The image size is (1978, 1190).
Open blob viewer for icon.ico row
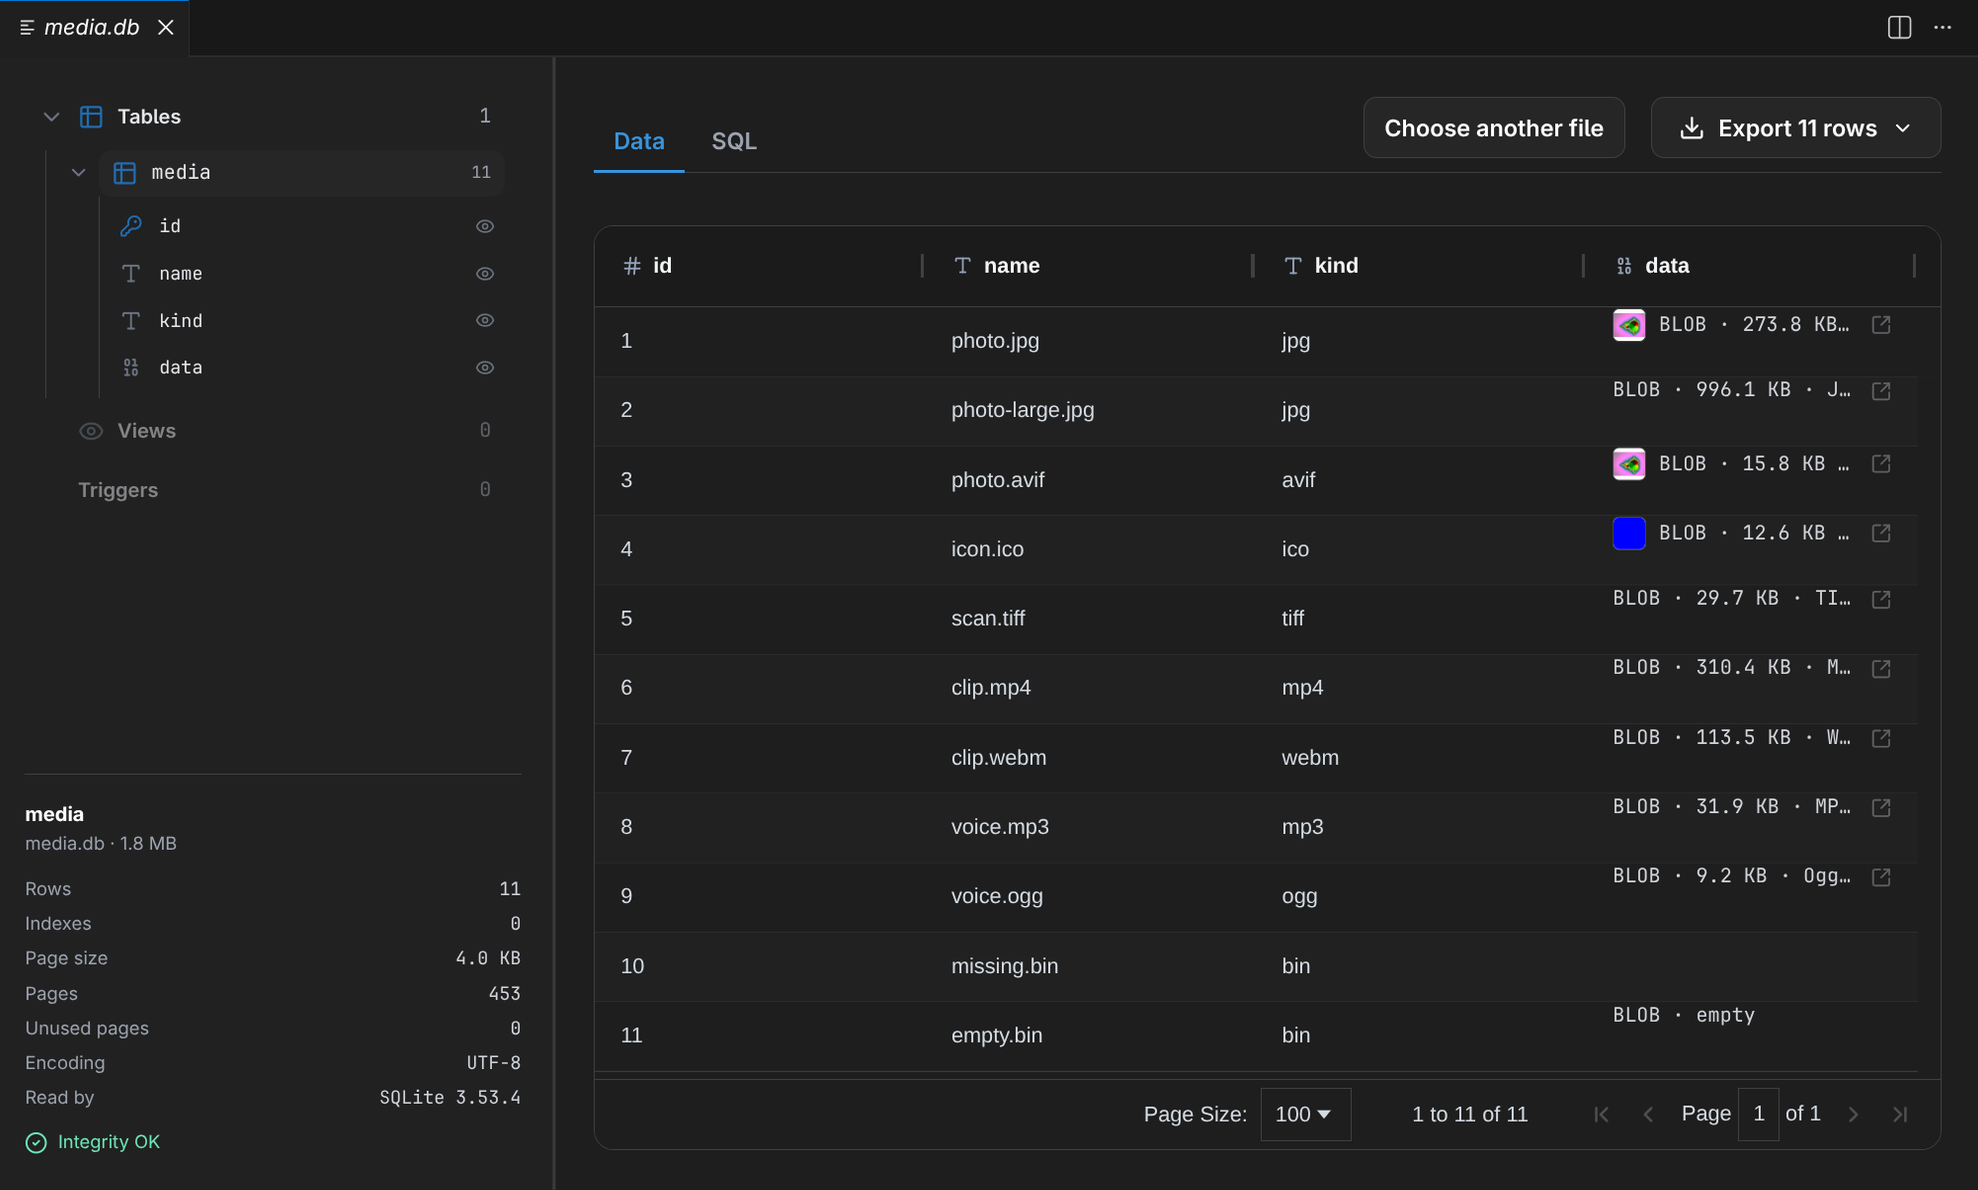(x=1881, y=533)
